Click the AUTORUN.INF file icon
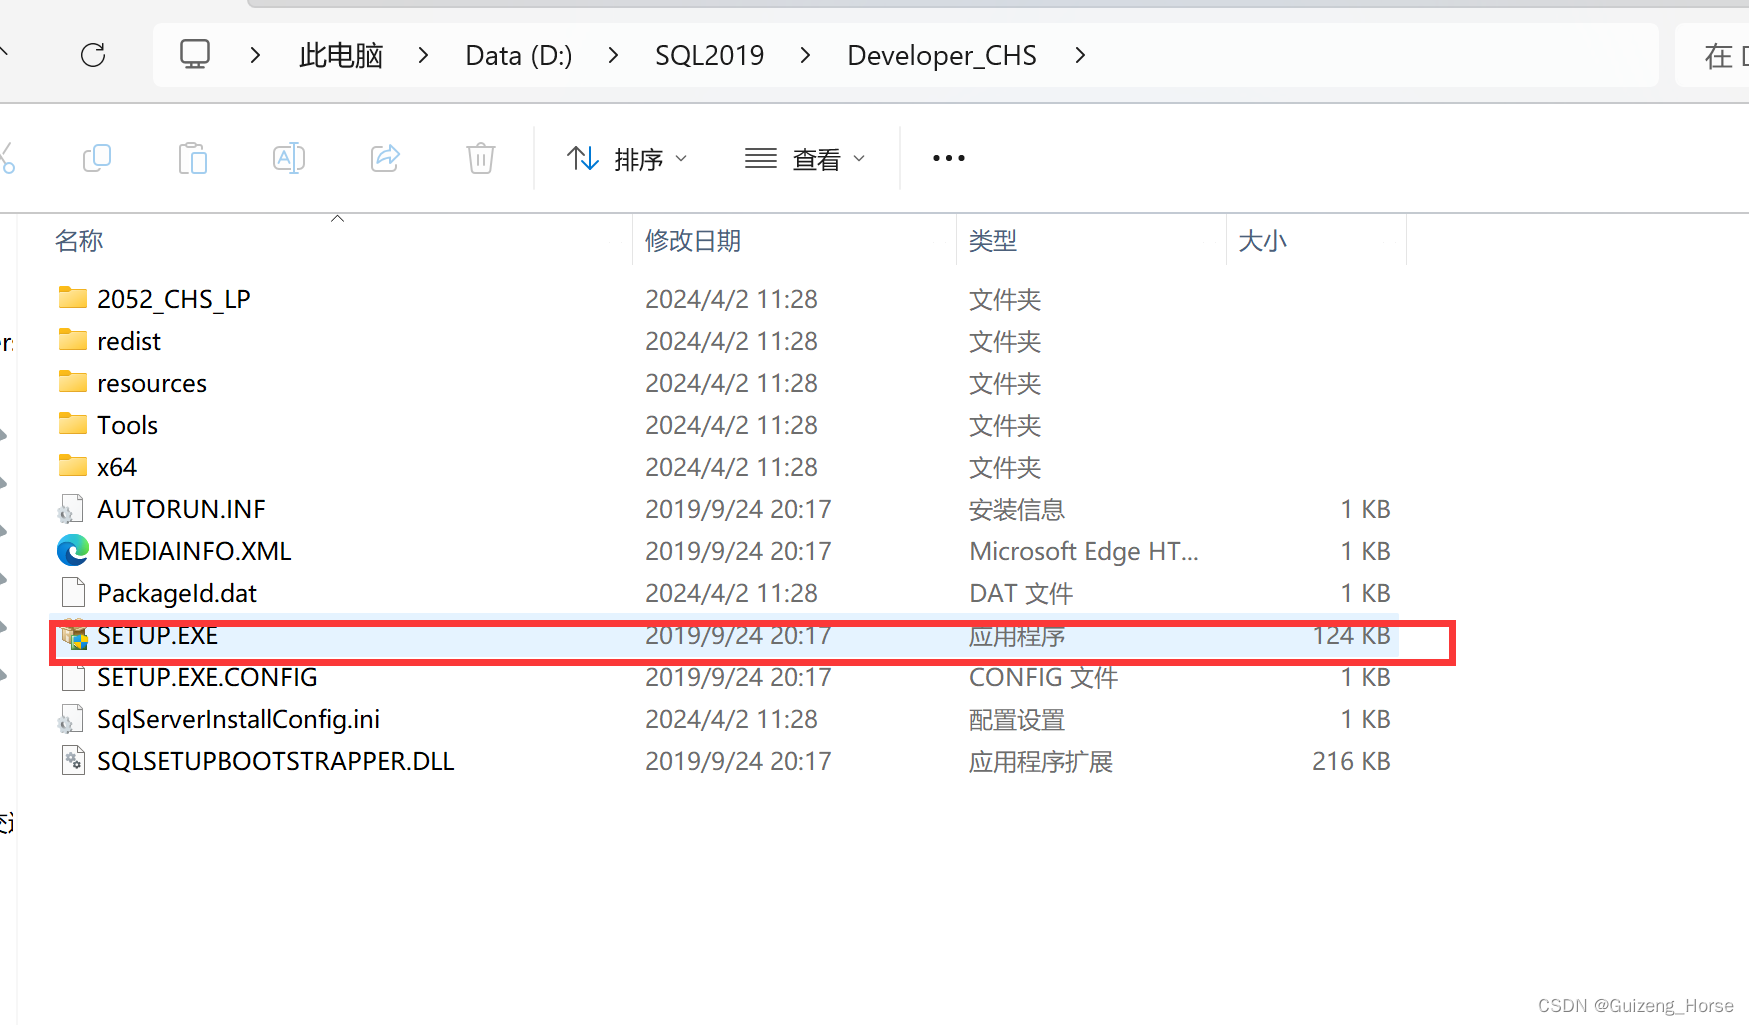Image resolution: width=1749 pixels, height=1025 pixels. coord(71,509)
